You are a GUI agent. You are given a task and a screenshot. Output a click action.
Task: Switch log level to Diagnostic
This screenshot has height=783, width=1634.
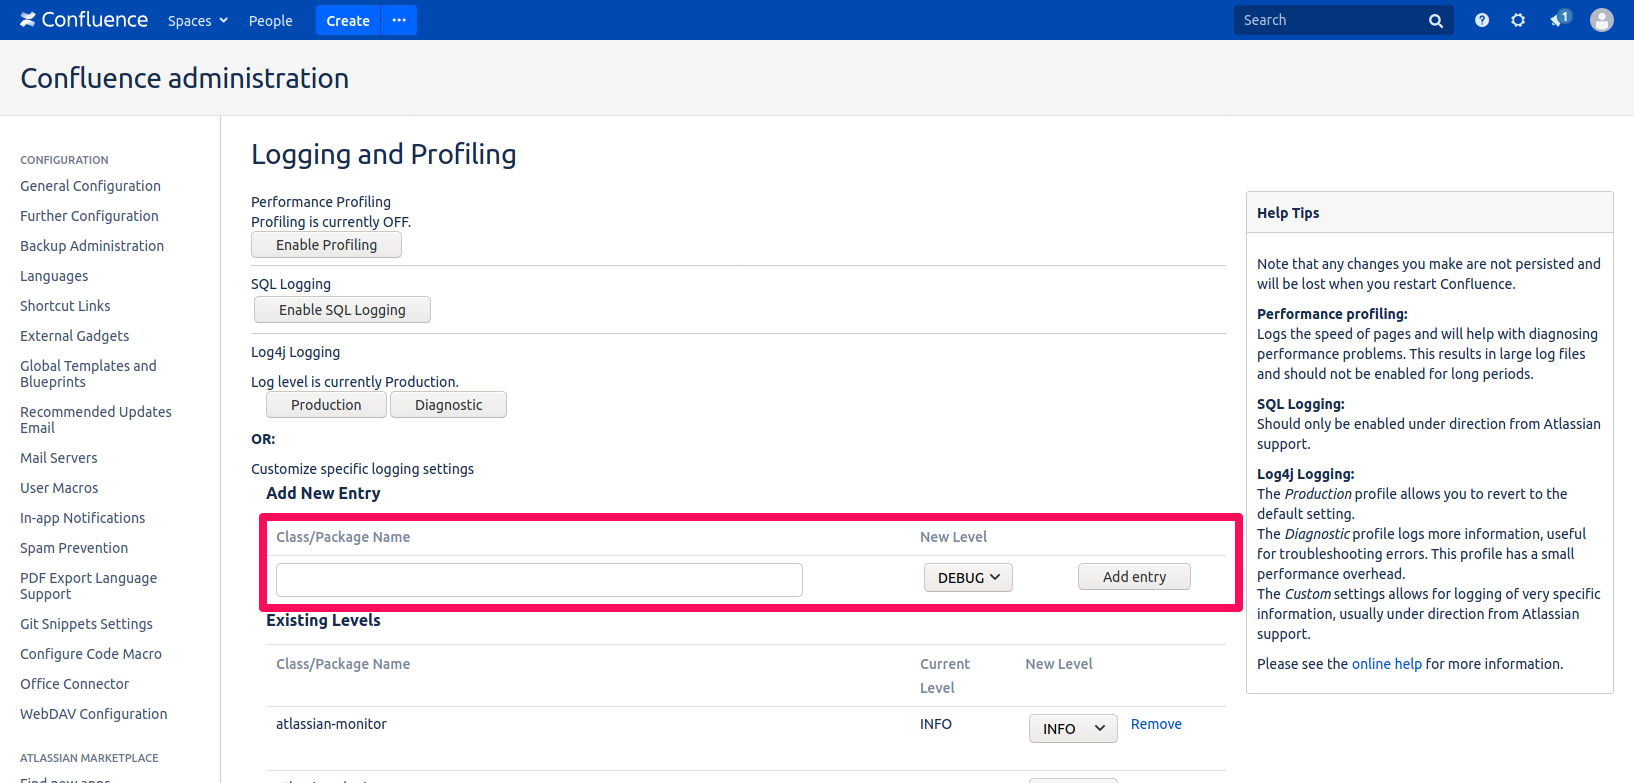pyautogui.click(x=448, y=405)
